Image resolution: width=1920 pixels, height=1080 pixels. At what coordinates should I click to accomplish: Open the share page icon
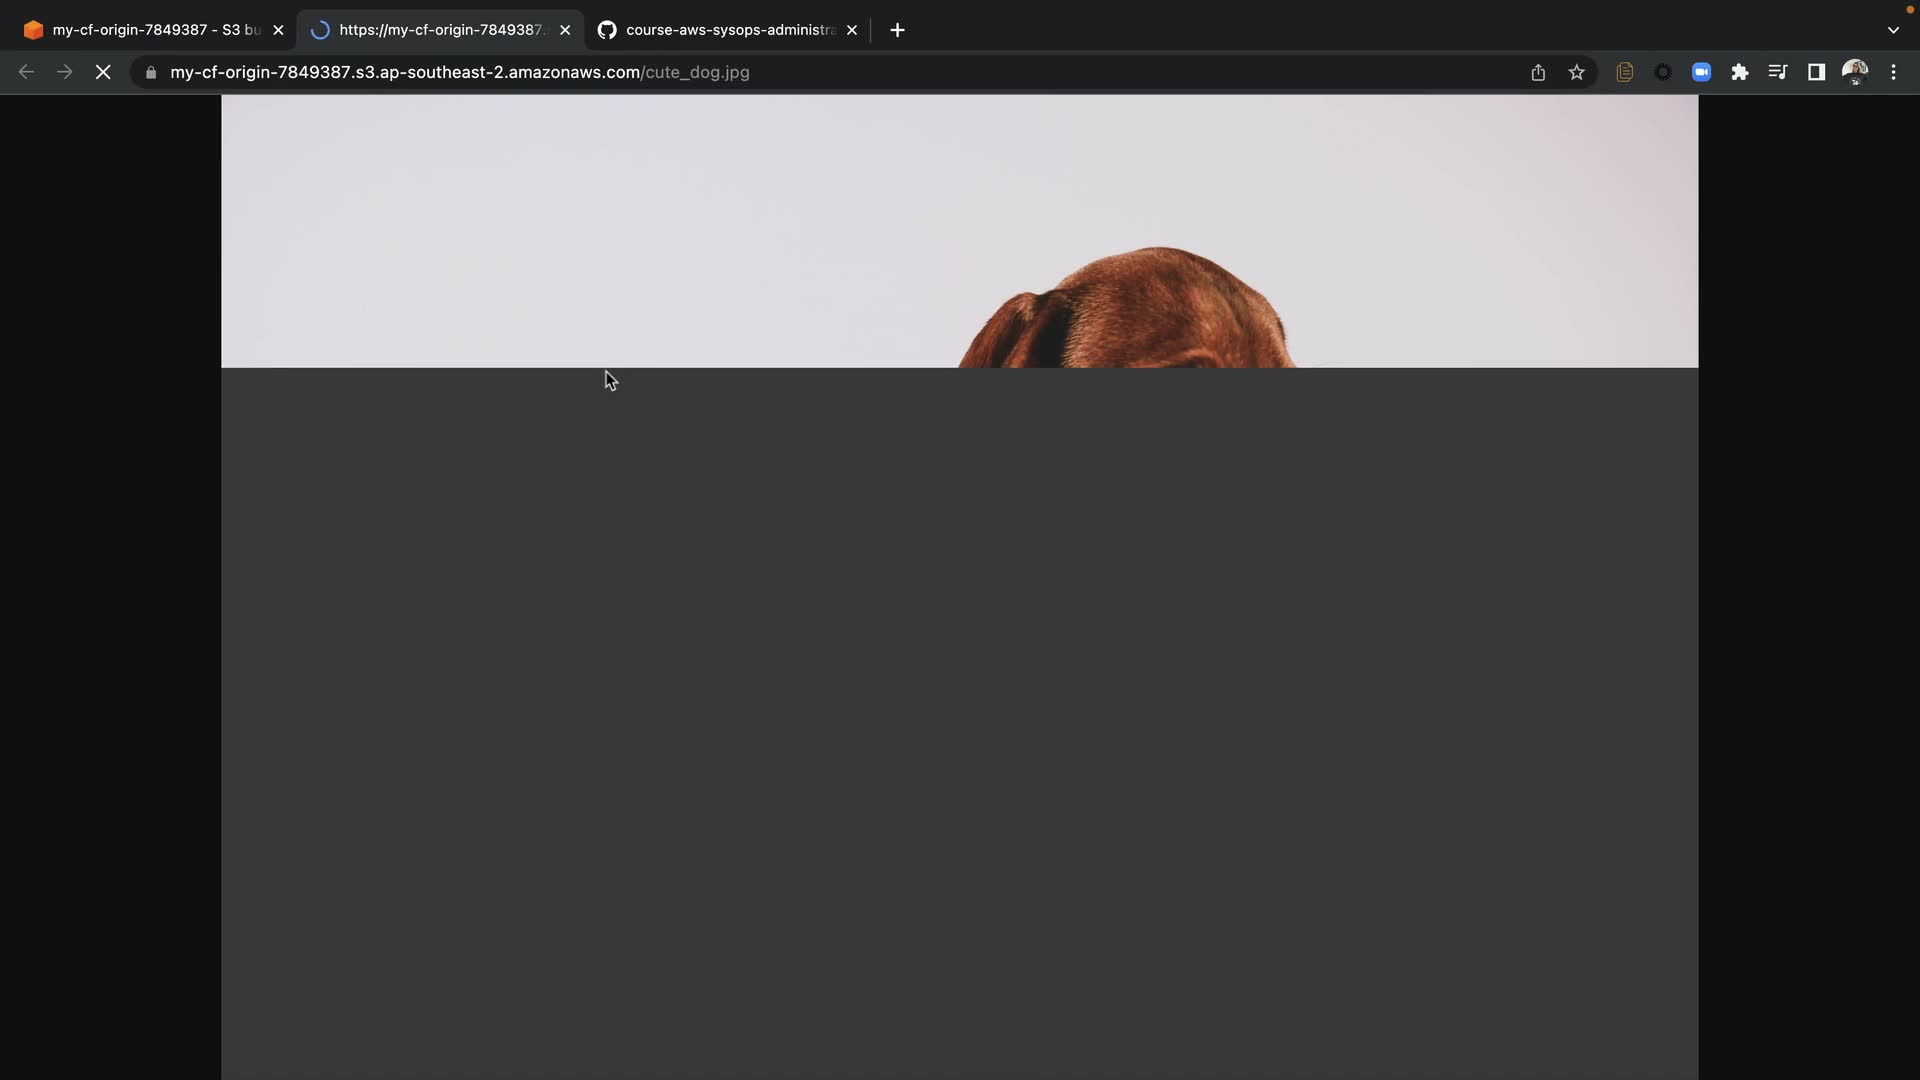[1538, 72]
